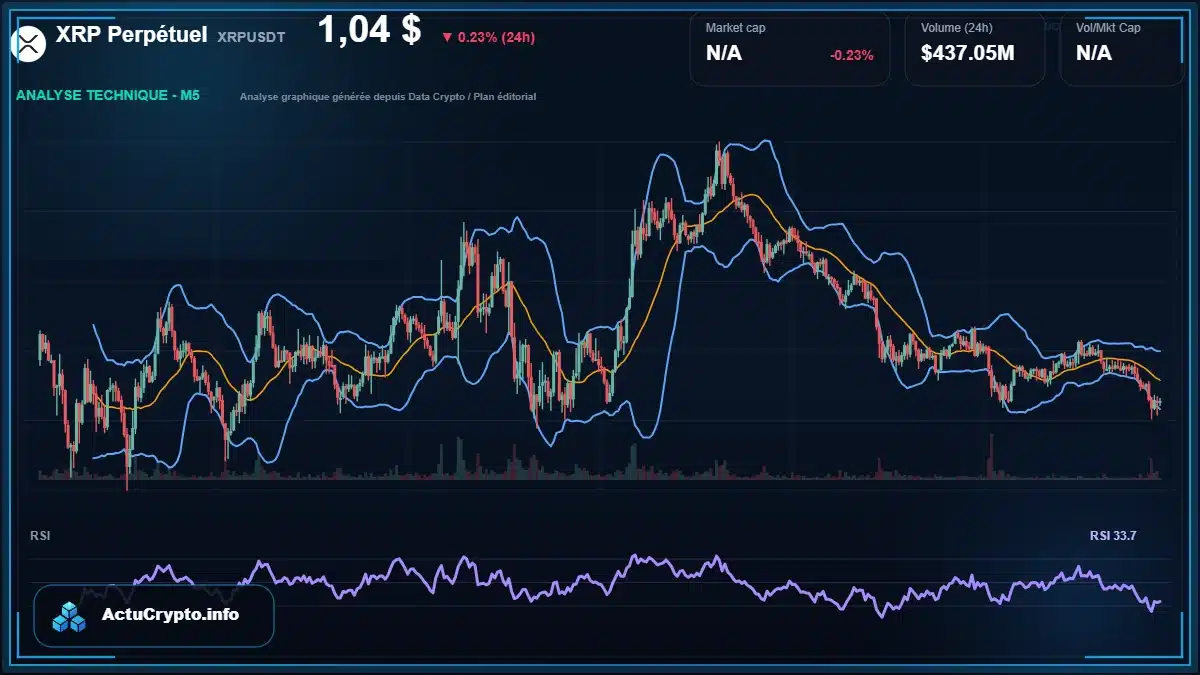This screenshot has height=675, width=1200.
Task: Click the 1,04 $ price value
Action: click(369, 31)
